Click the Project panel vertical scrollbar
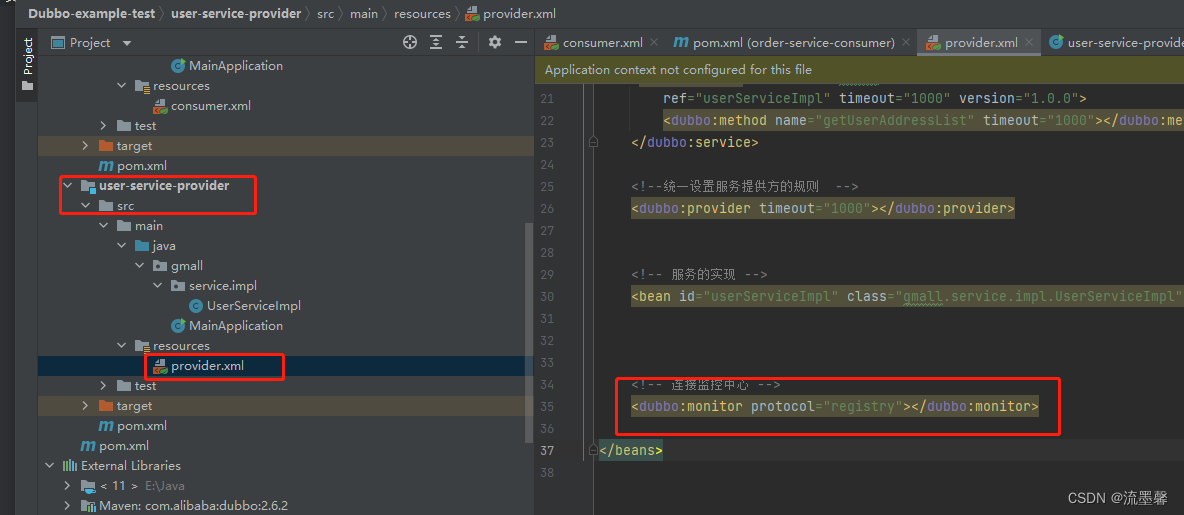This screenshot has width=1184, height=515. pyautogui.click(x=530, y=332)
